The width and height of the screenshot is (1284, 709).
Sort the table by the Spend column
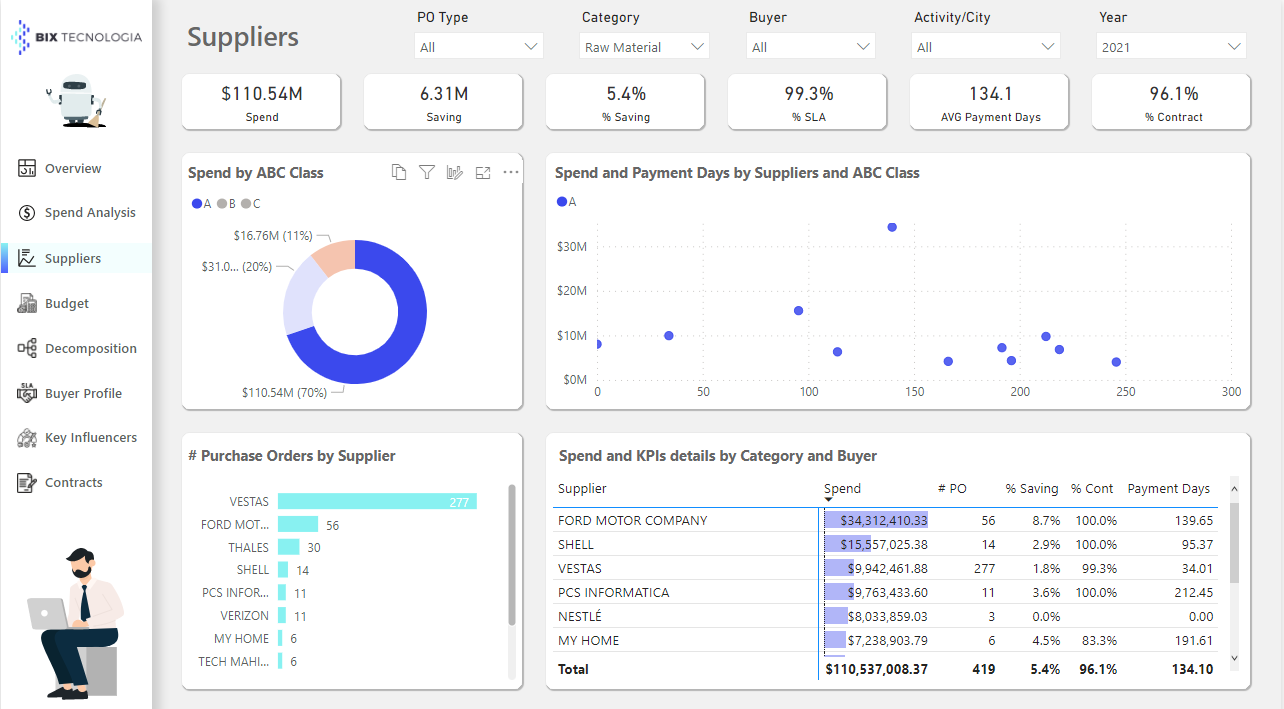tap(842, 488)
